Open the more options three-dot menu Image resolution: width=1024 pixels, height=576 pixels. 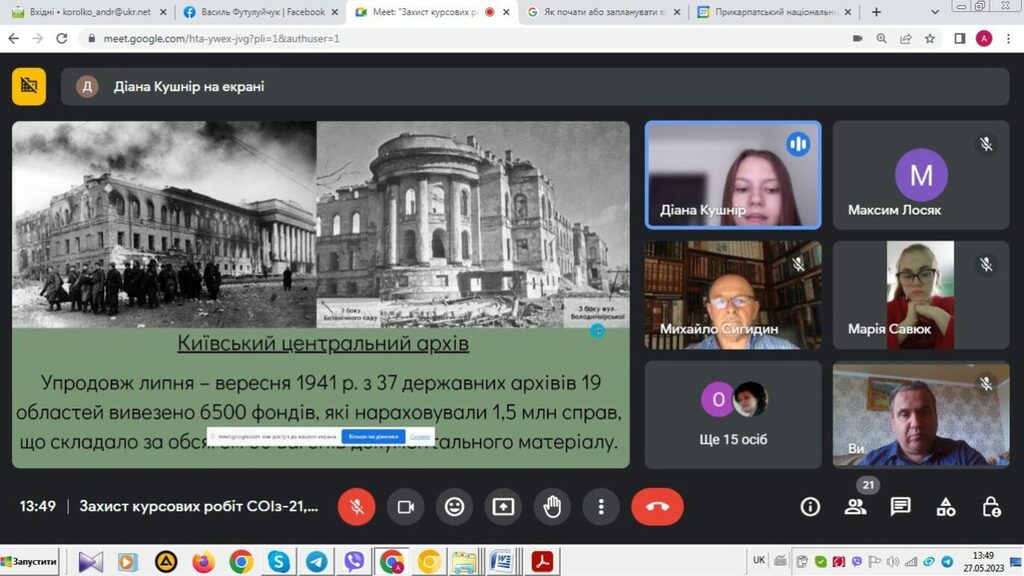[x=600, y=507]
